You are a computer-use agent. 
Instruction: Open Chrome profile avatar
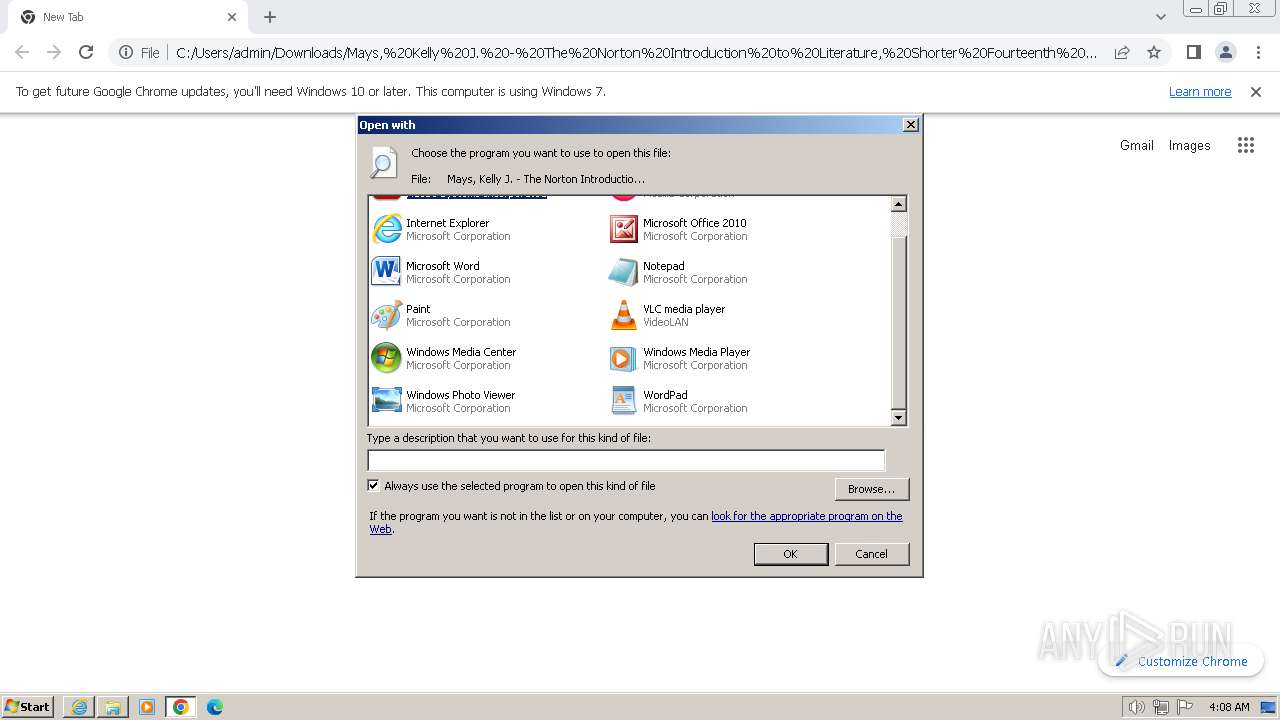click(1225, 52)
